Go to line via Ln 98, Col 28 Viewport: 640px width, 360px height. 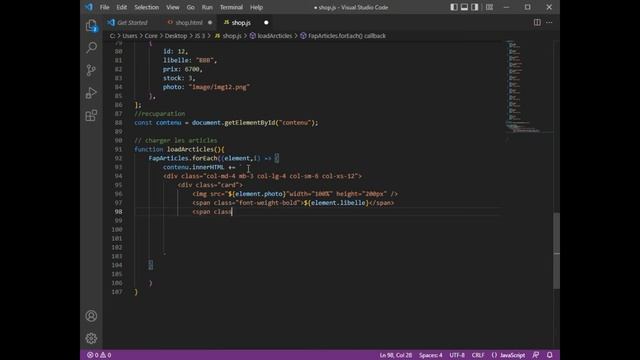(396, 355)
